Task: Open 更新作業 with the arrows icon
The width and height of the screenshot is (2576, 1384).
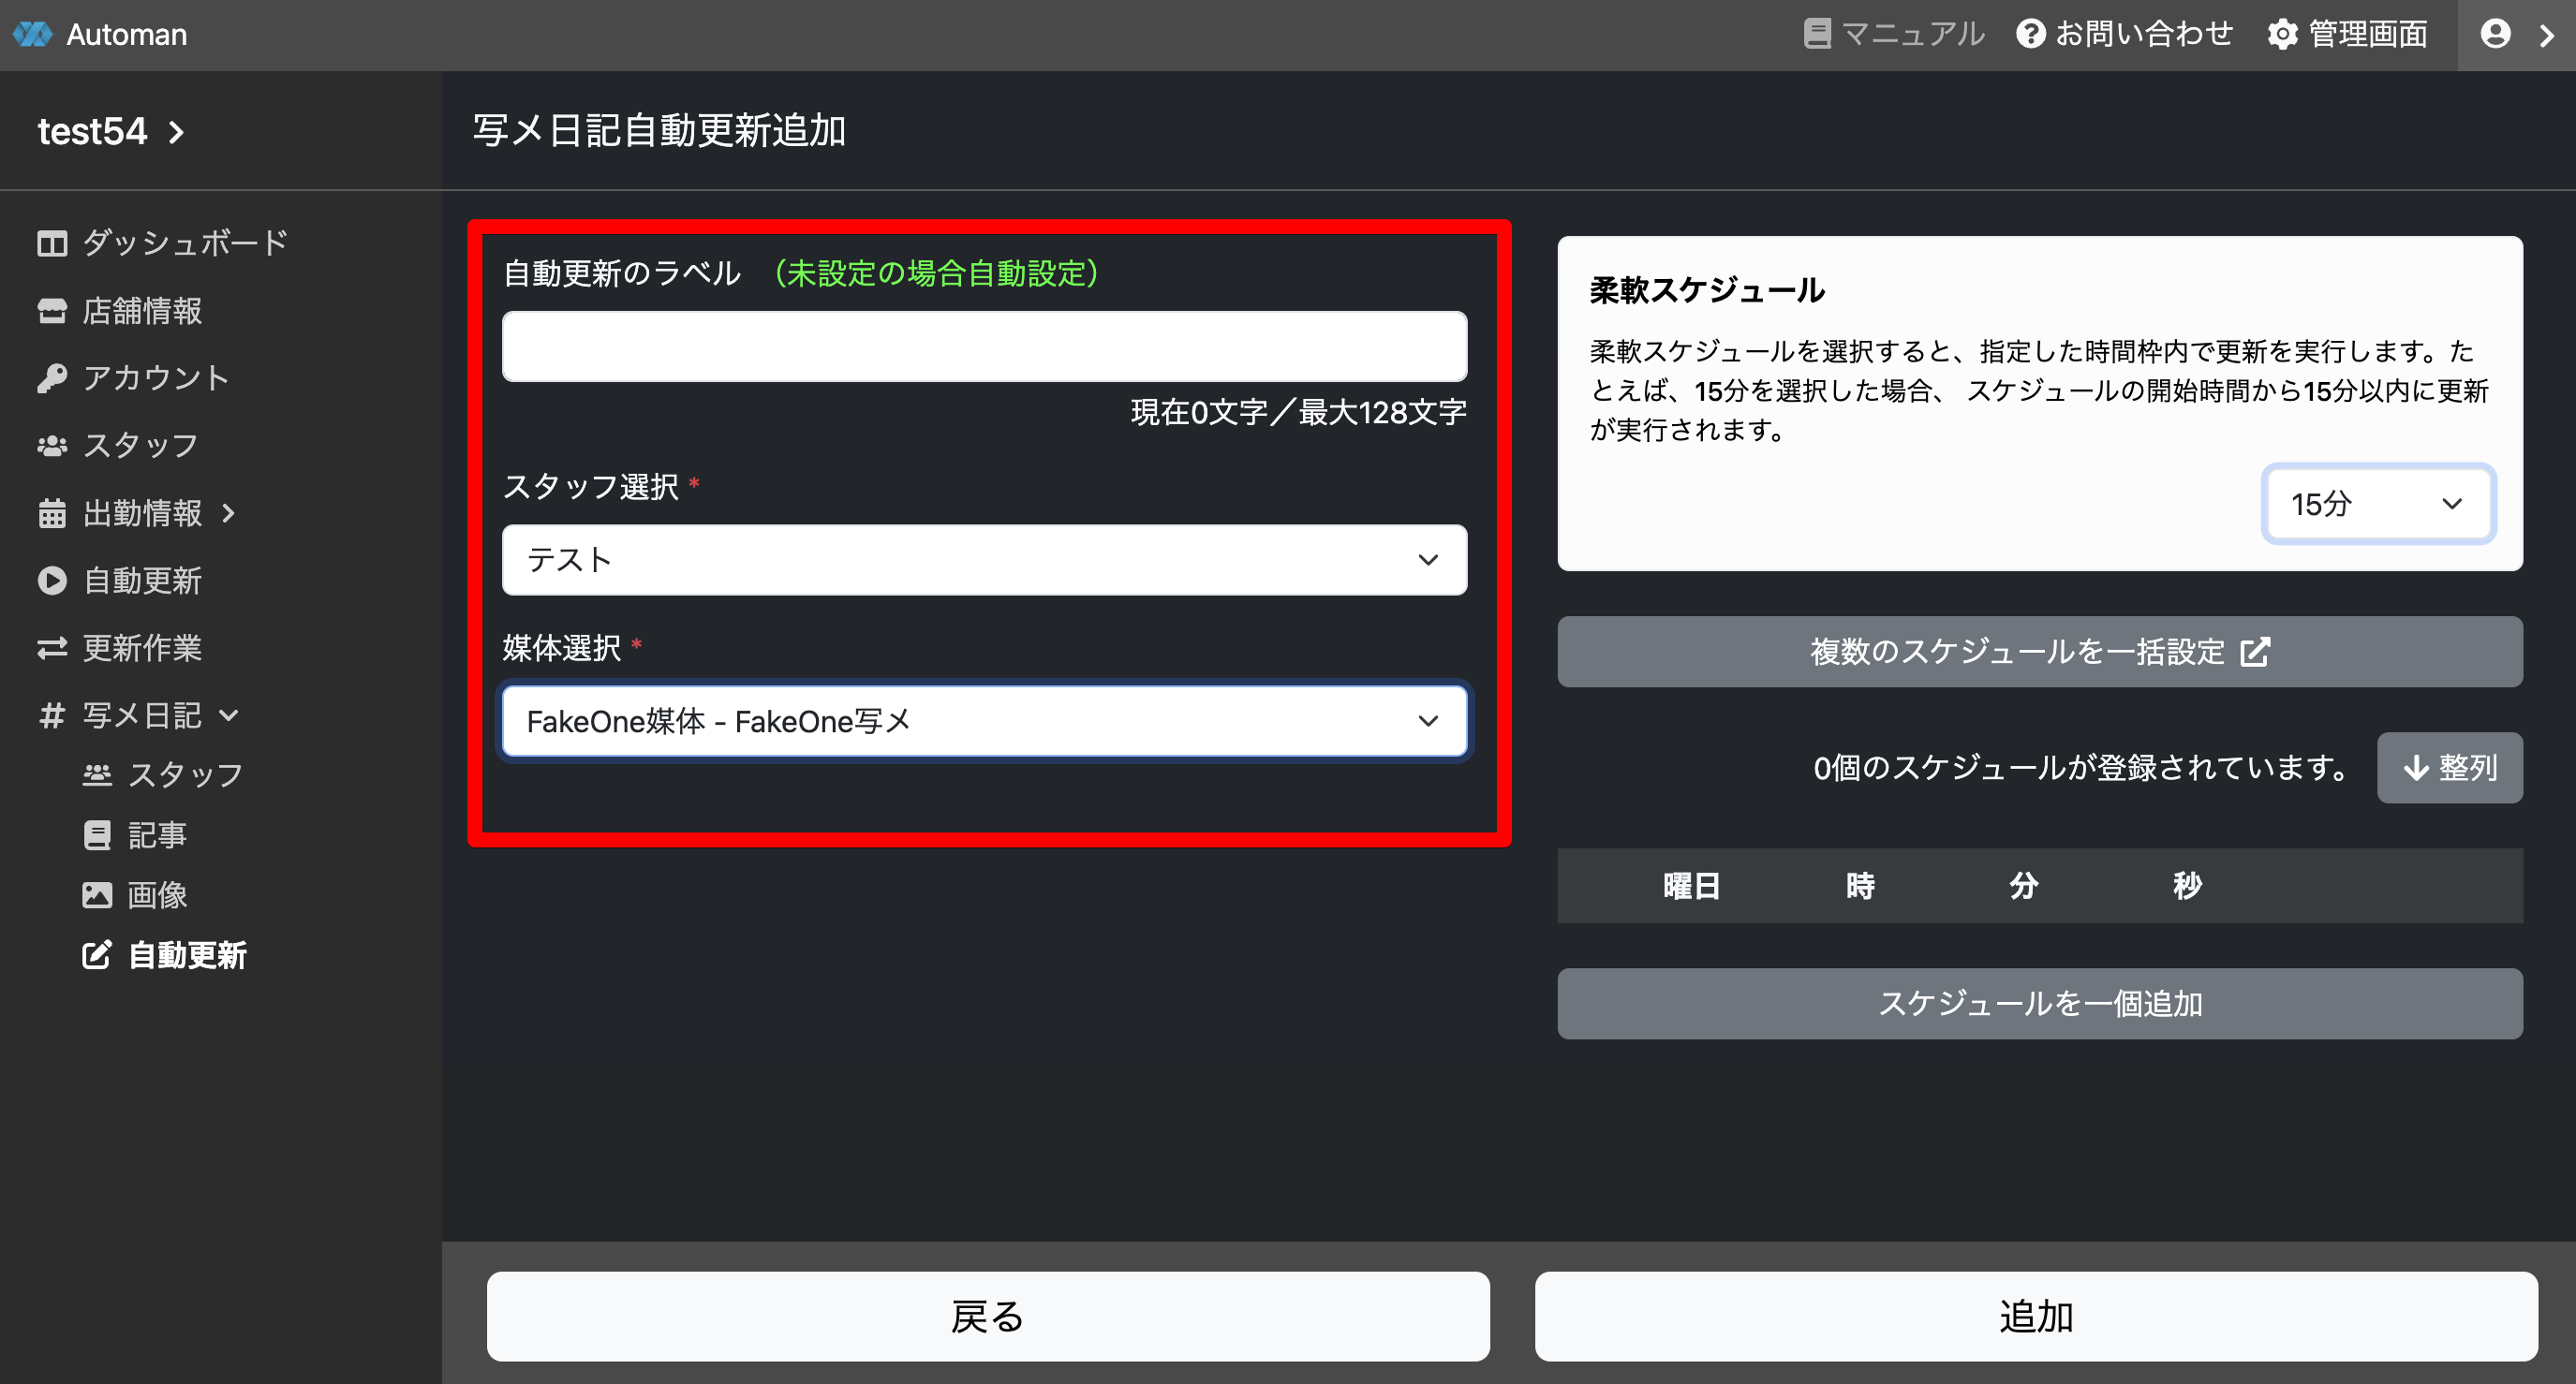Action: point(52,648)
